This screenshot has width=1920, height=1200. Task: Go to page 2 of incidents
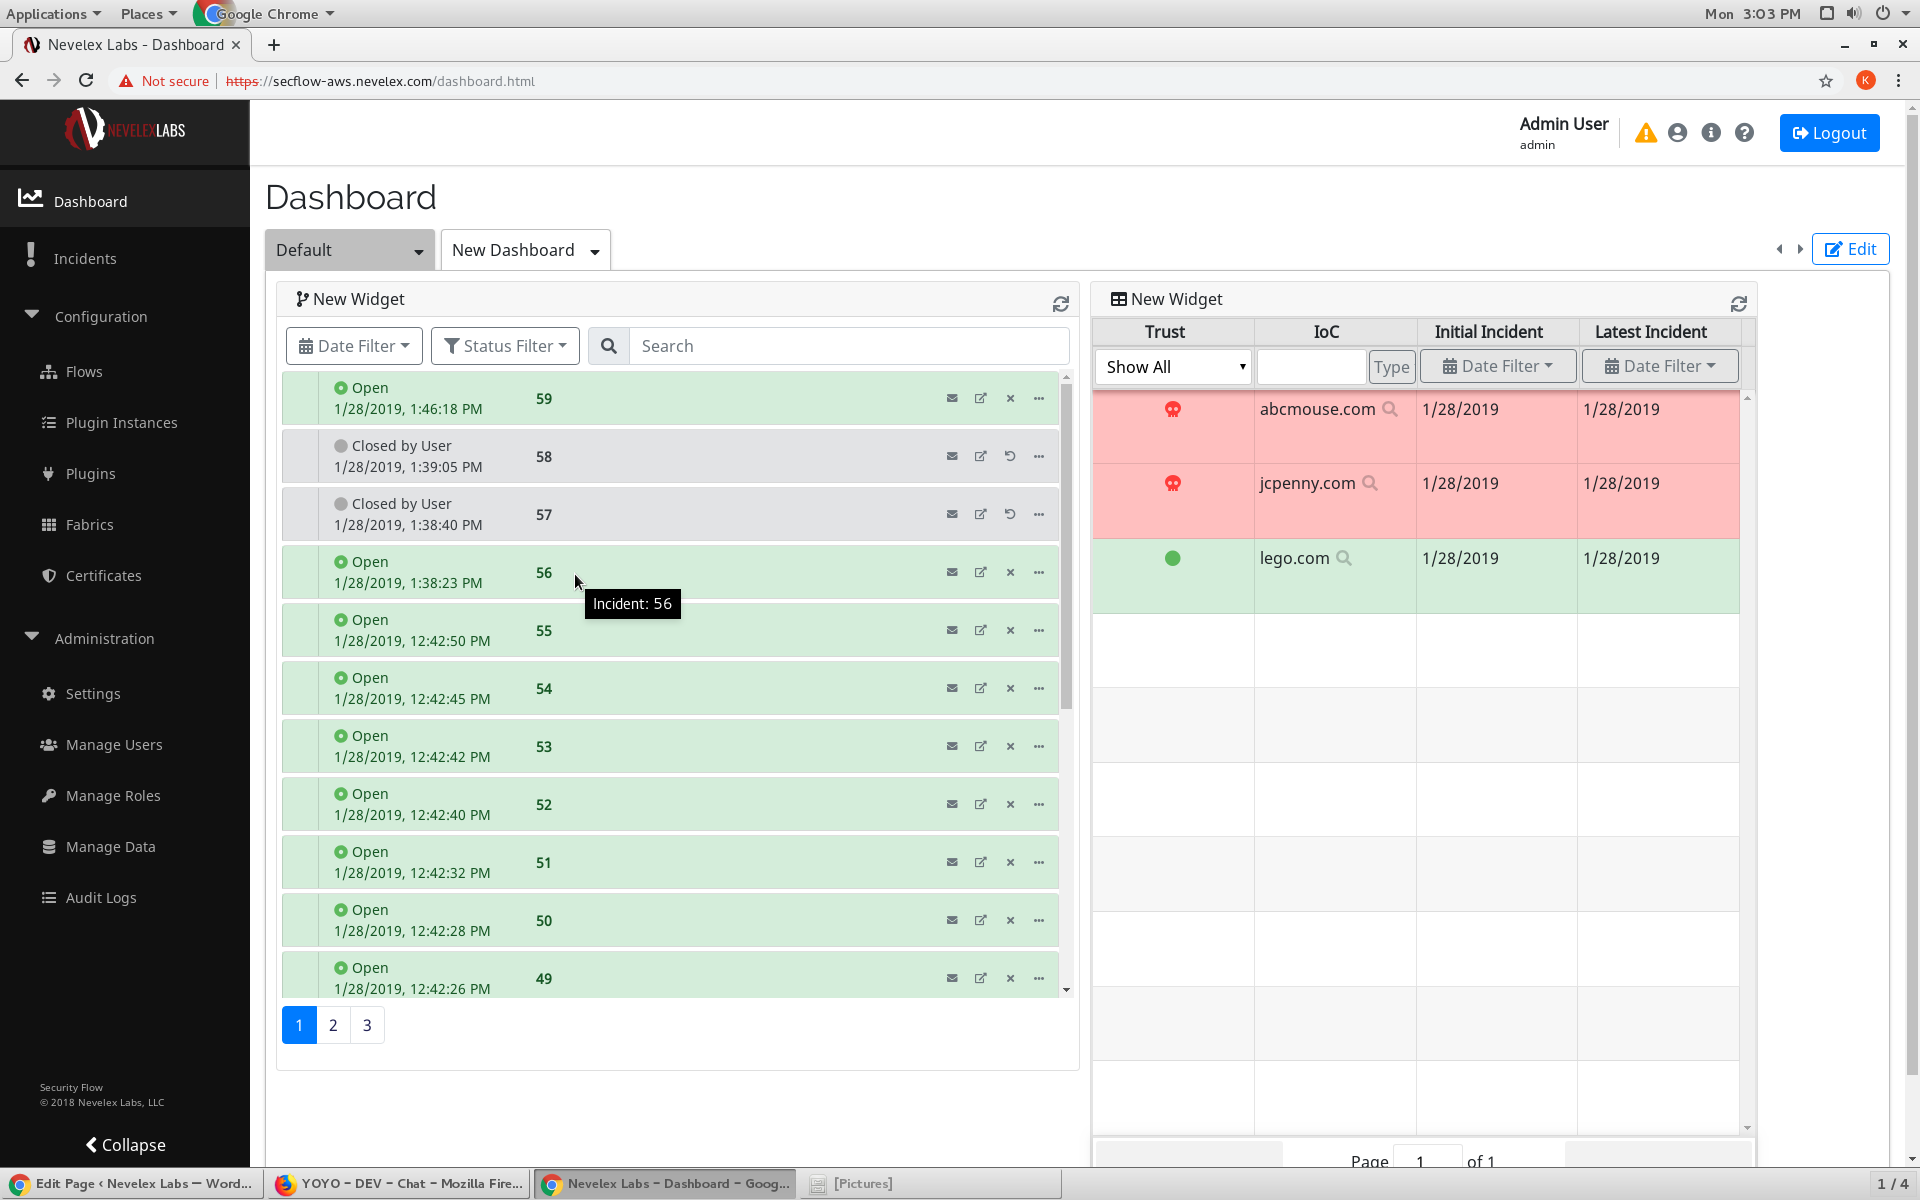click(x=333, y=1025)
